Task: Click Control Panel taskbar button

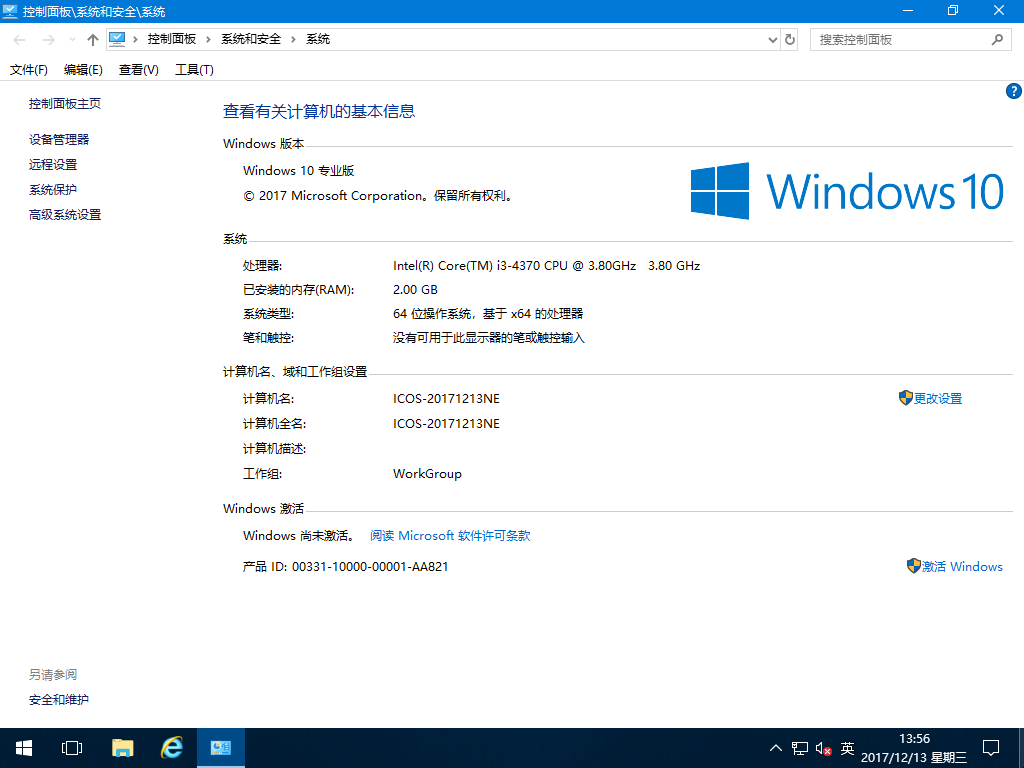Action: tap(221, 748)
